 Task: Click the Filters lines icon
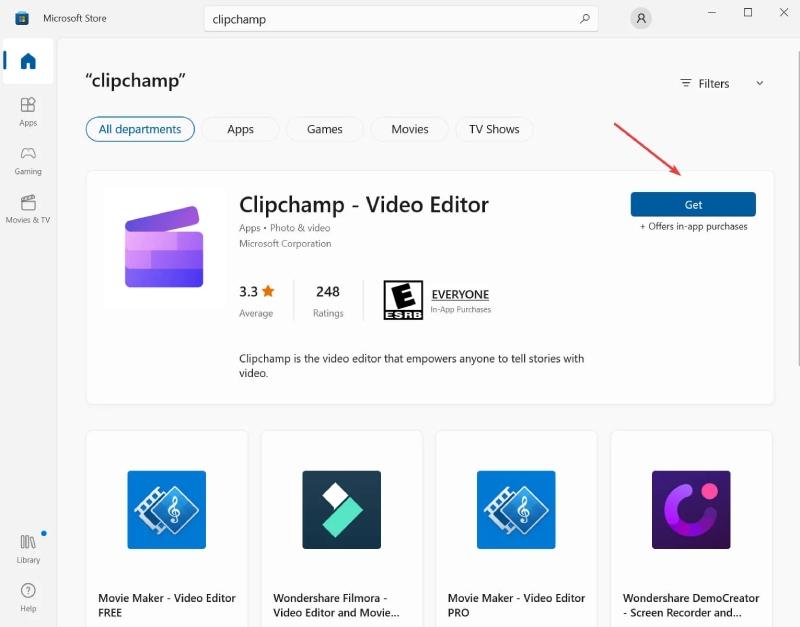686,83
